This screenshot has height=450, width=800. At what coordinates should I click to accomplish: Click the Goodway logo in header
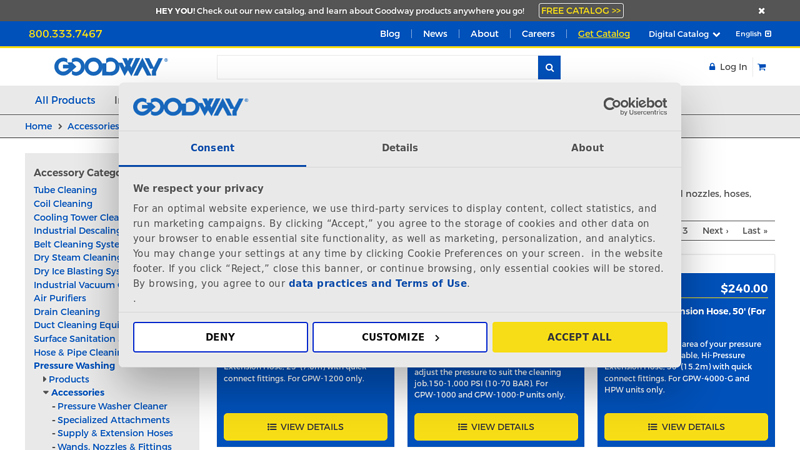111,67
